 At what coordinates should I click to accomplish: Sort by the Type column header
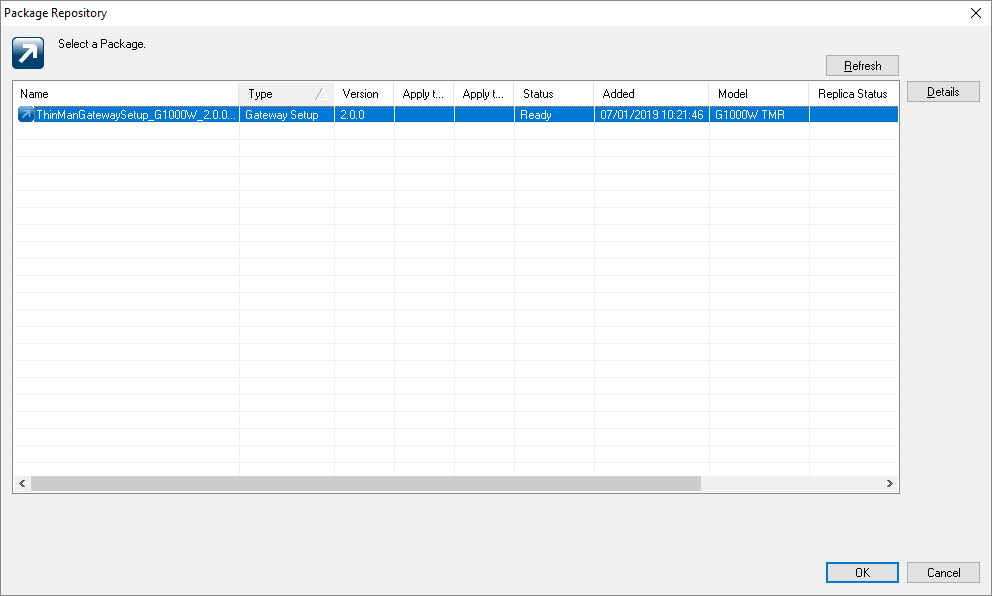(287, 94)
